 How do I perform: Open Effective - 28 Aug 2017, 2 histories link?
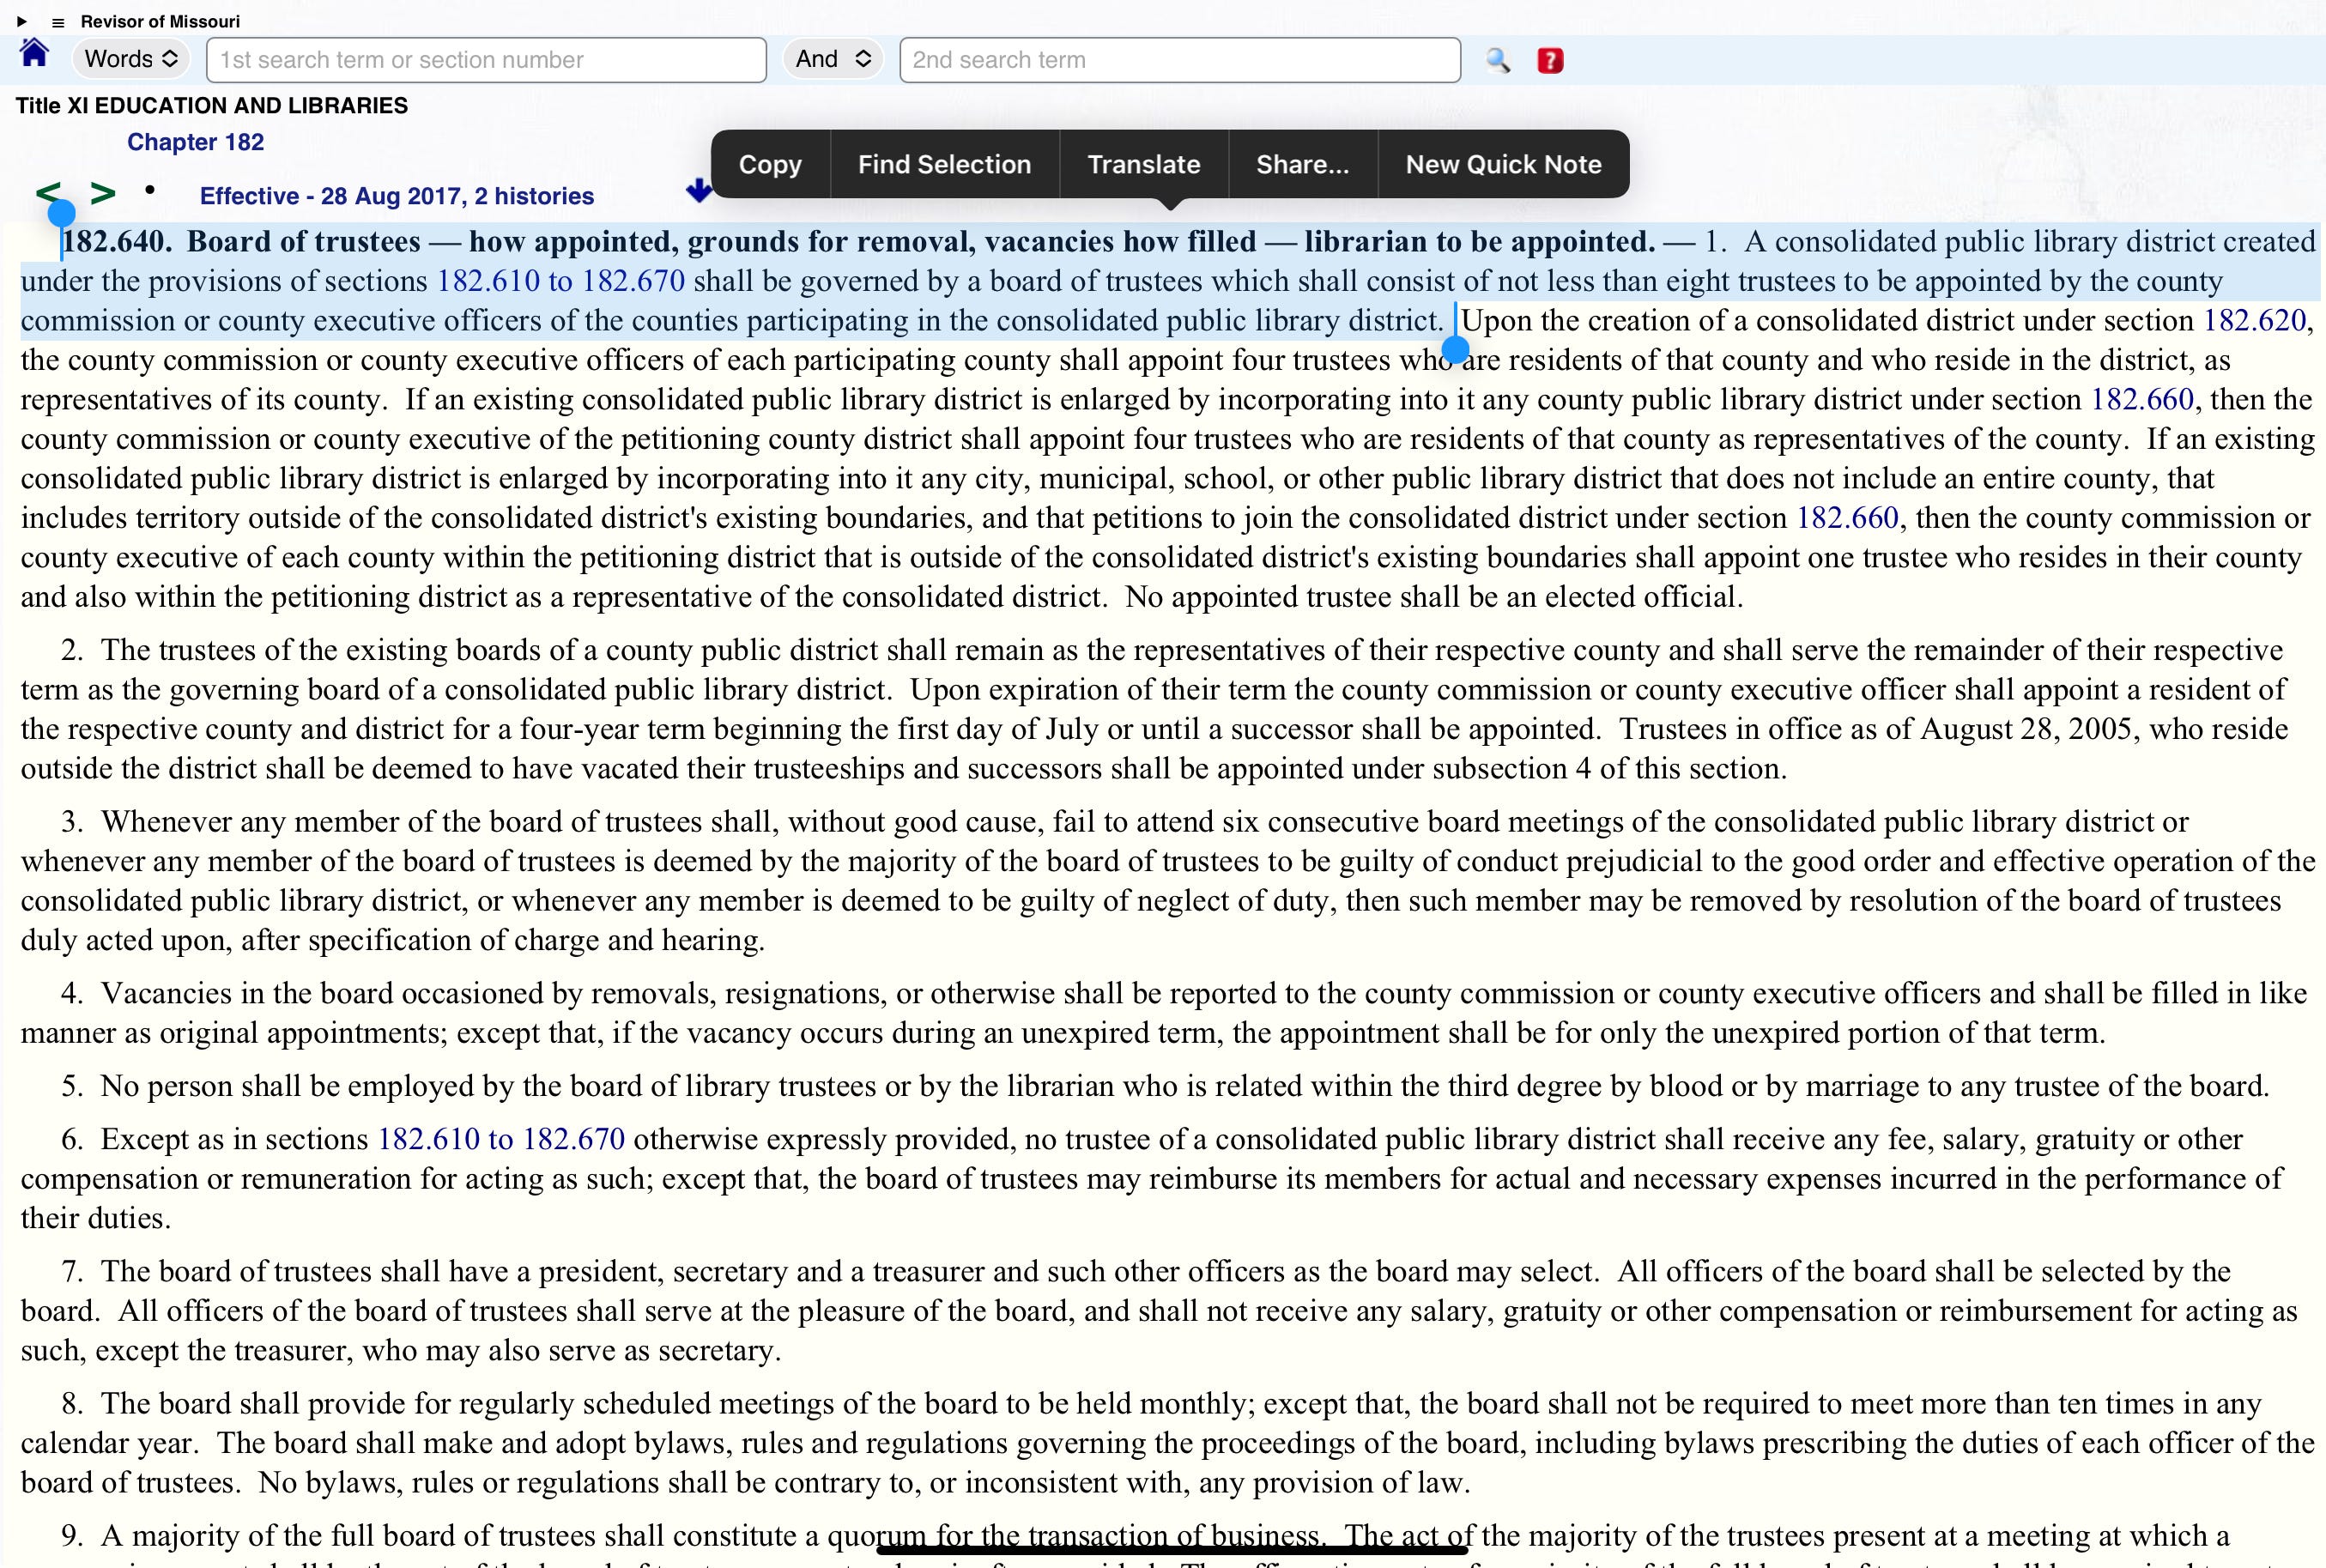point(397,196)
